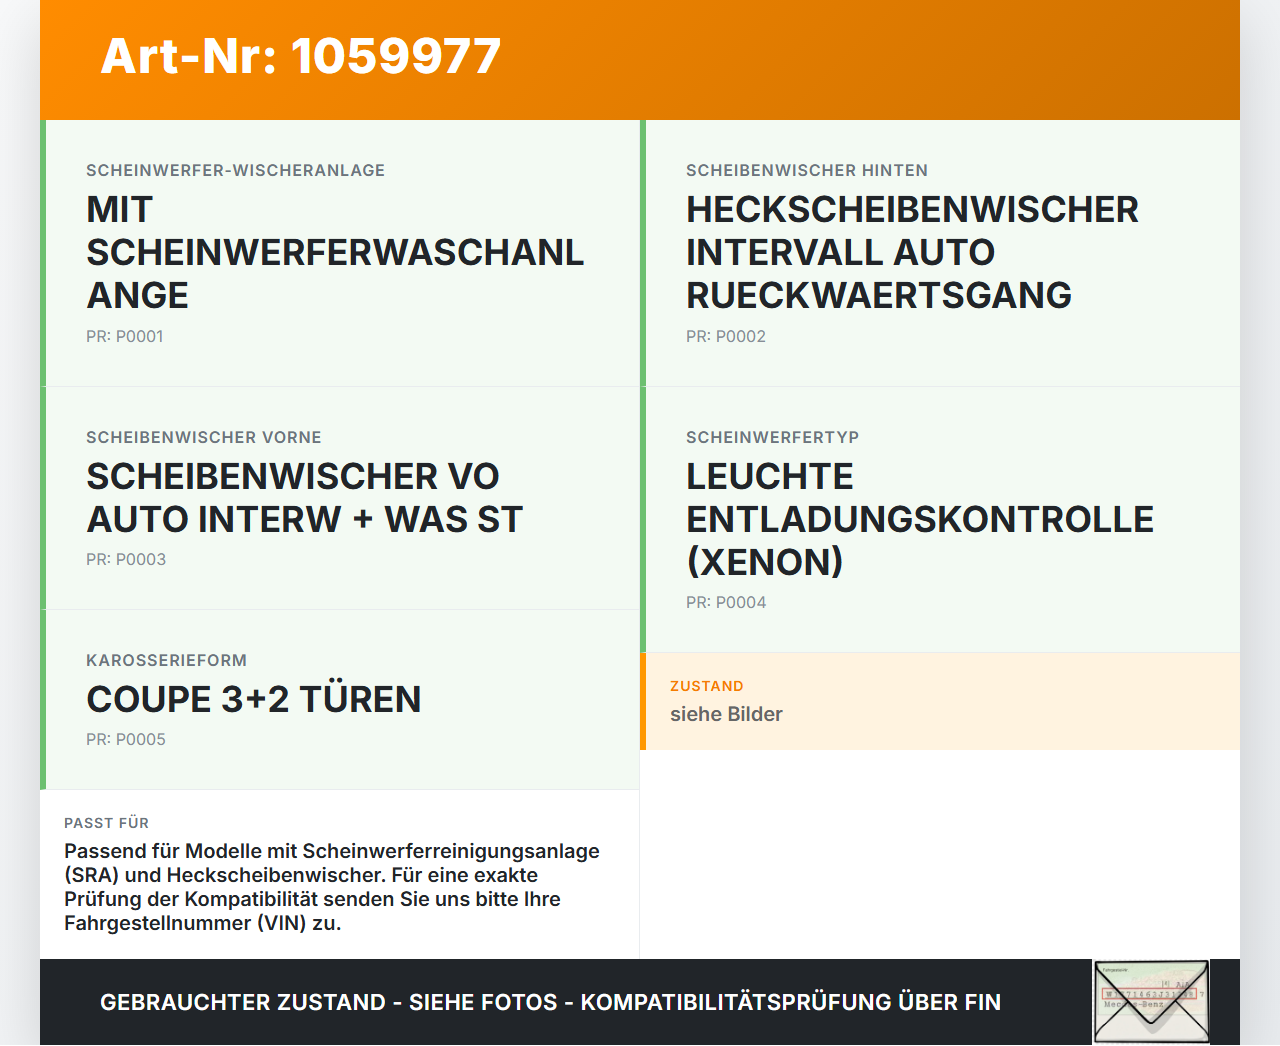
Task: Click the Art-Nr: 1059977 heading
Action: click(300, 56)
